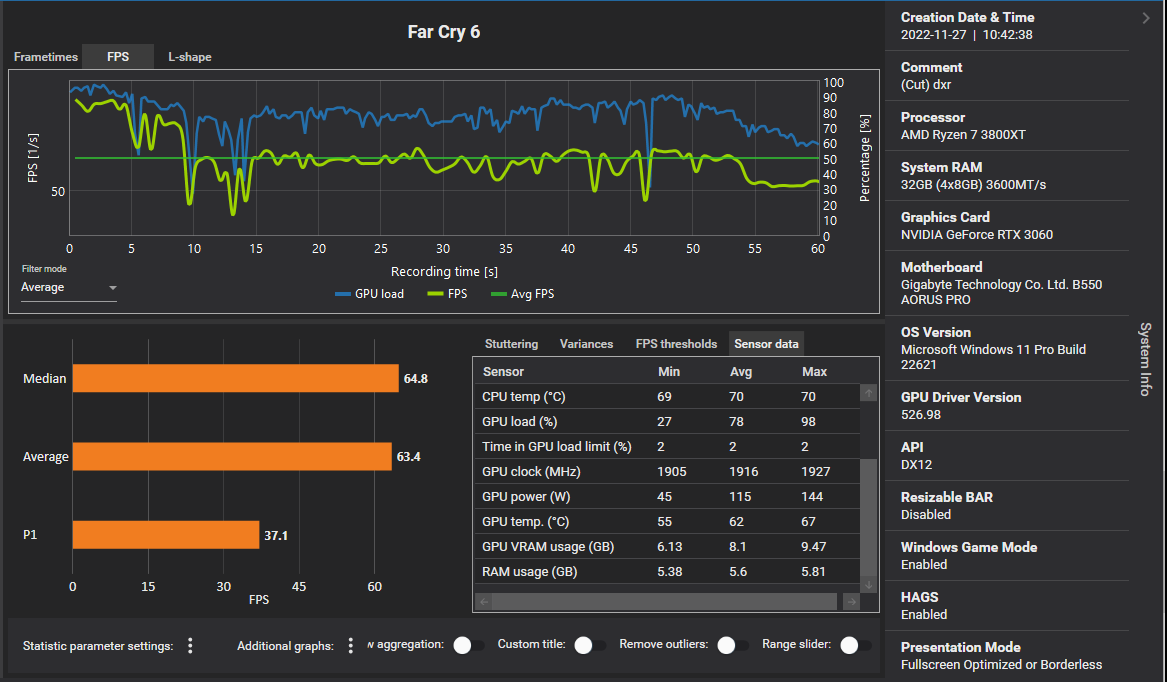This screenshot has height=682, width=1167.
Task: Open the Statistic parameter settings menu
Action: coord(191,646)
